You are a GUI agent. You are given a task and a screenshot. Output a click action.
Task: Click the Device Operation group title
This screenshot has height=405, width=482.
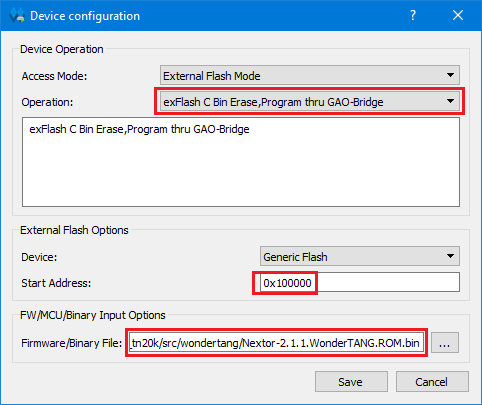point(62,49)
